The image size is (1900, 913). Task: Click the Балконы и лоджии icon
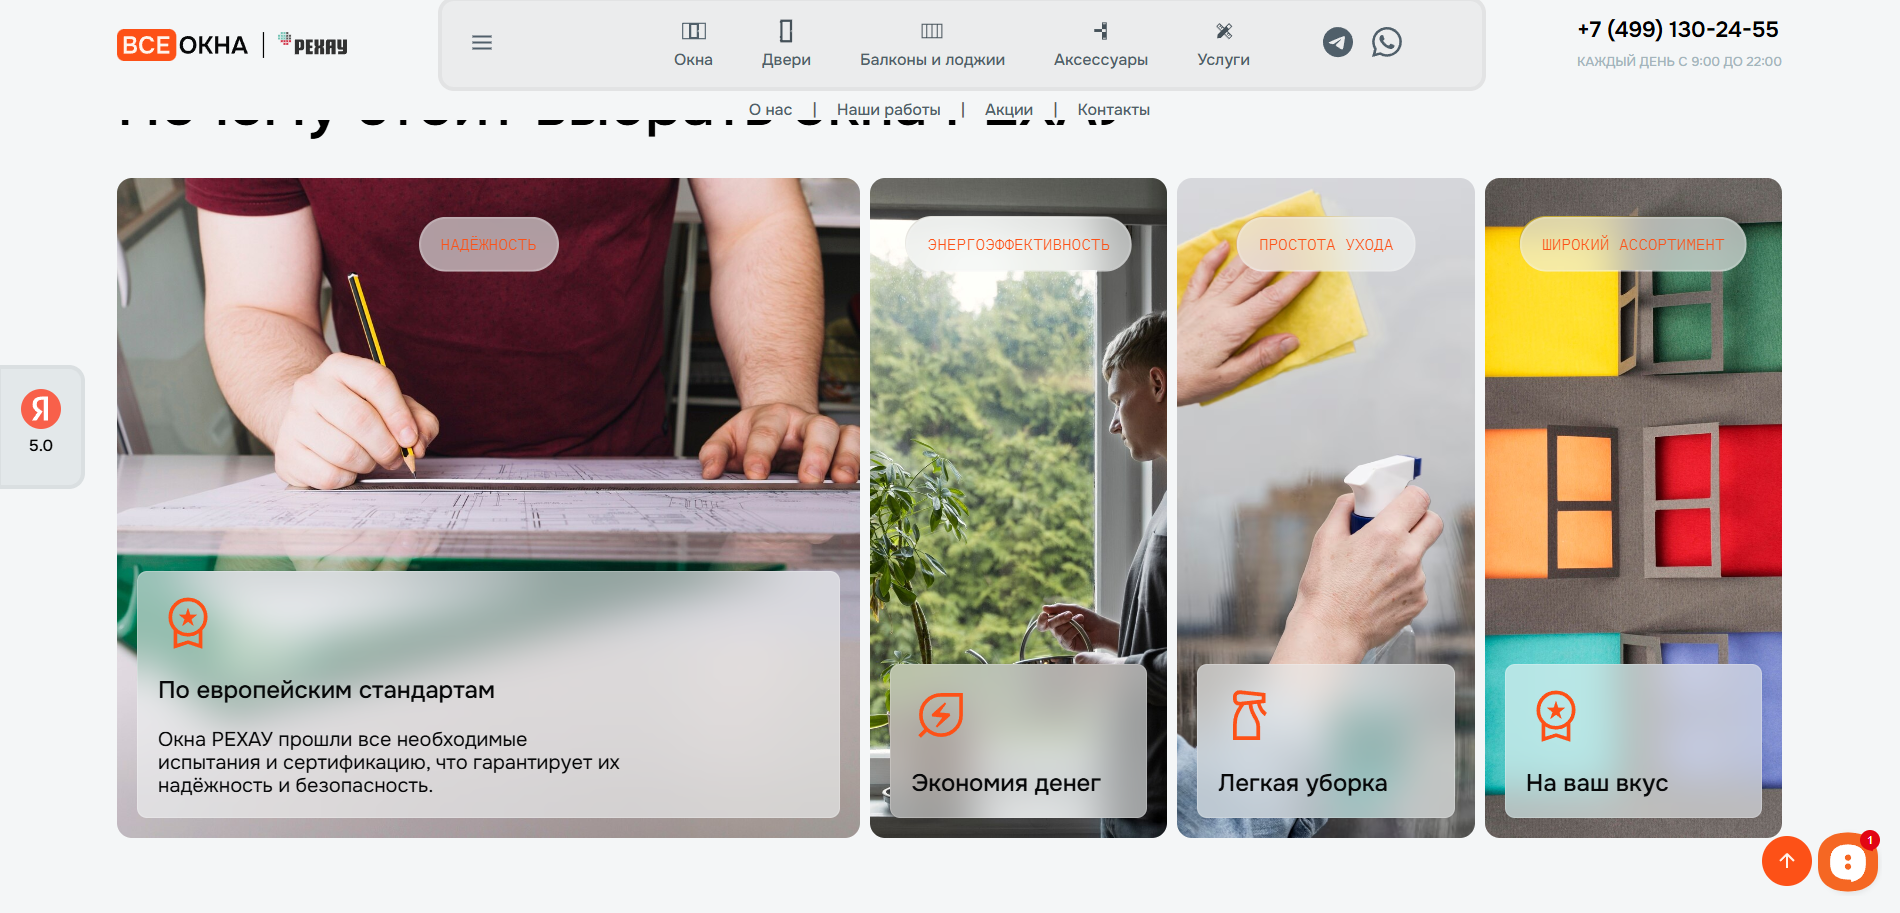coord(932,31)
